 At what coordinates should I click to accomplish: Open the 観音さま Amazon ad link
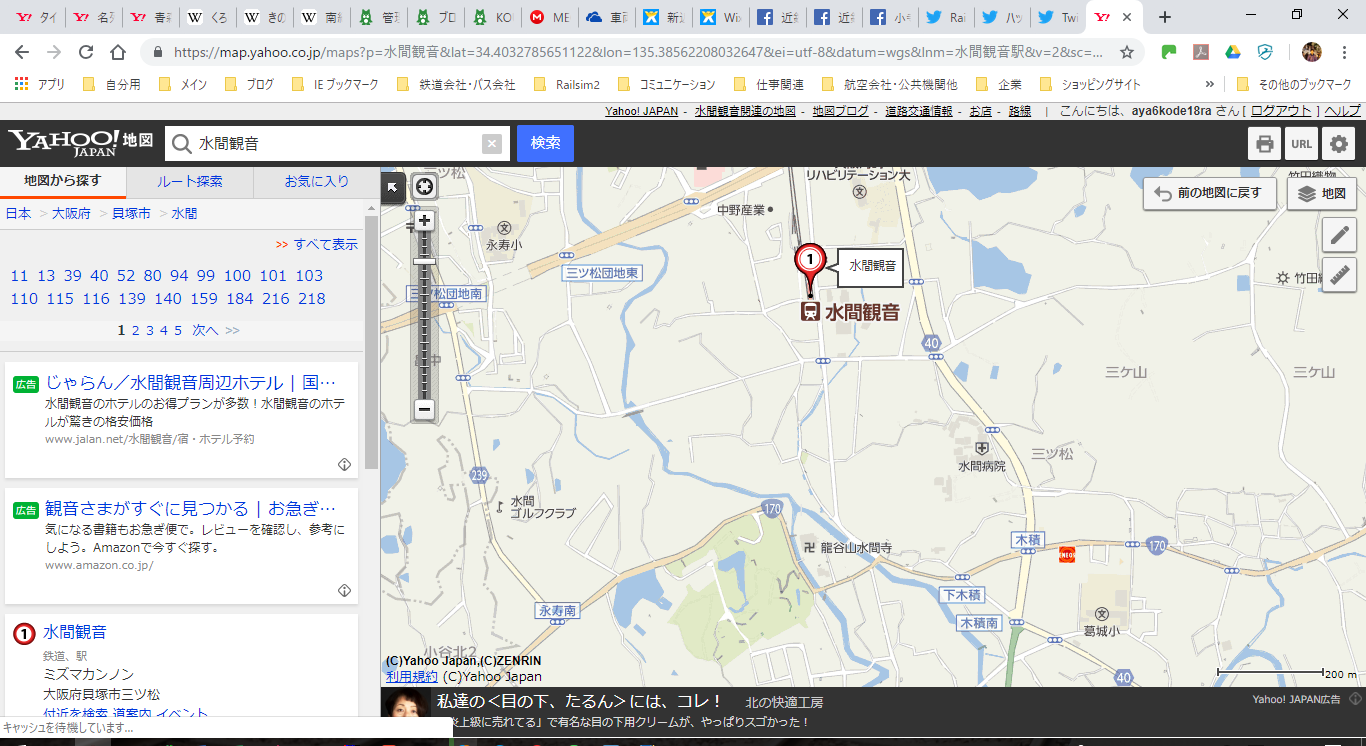pyautogui.click(x=190, y=508)
